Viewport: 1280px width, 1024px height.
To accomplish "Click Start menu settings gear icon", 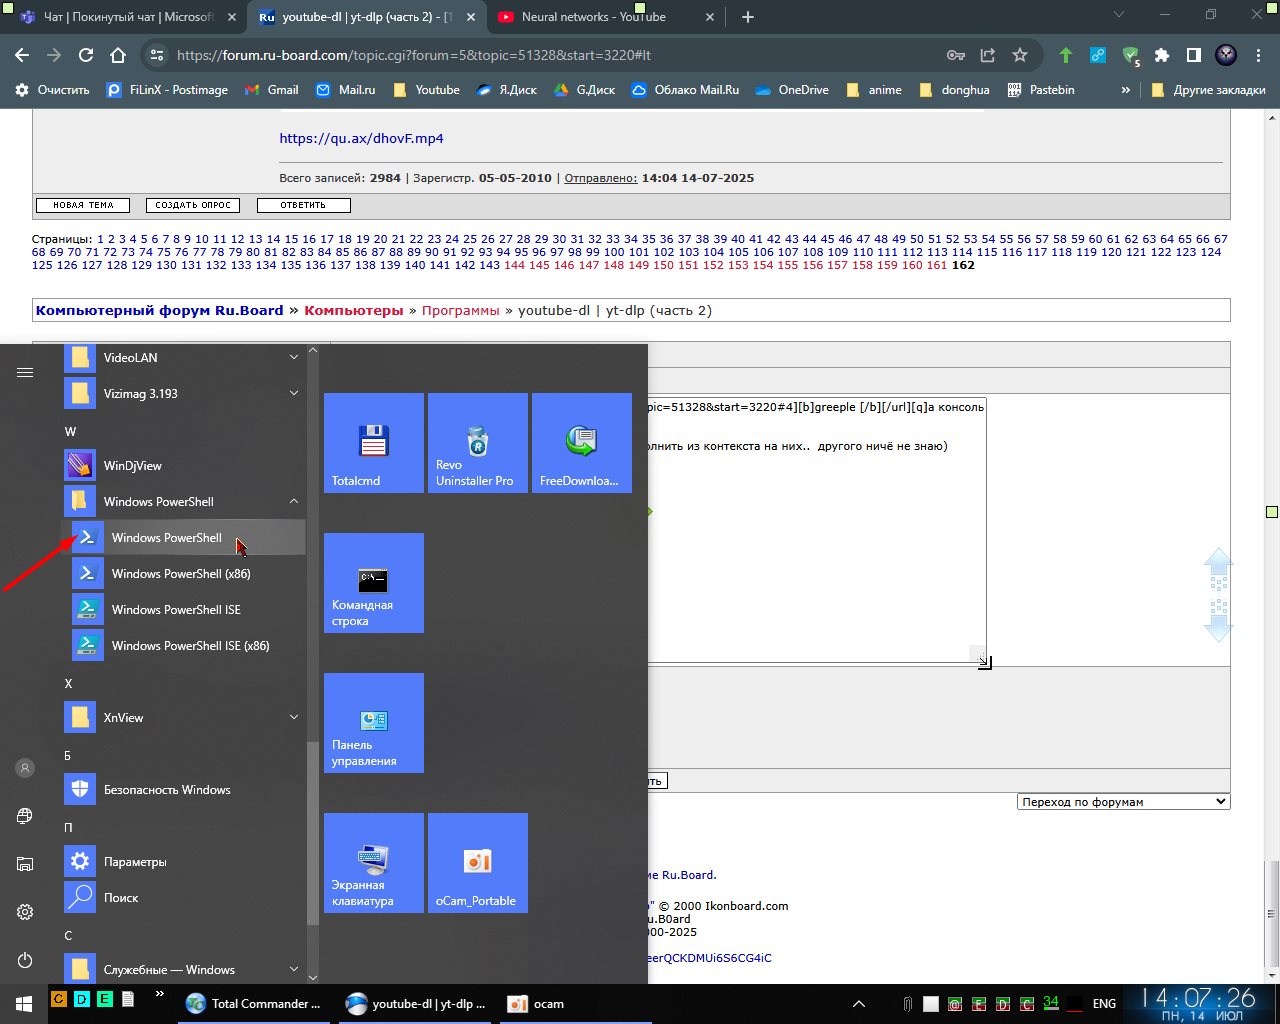I will (x=25, y=912).
